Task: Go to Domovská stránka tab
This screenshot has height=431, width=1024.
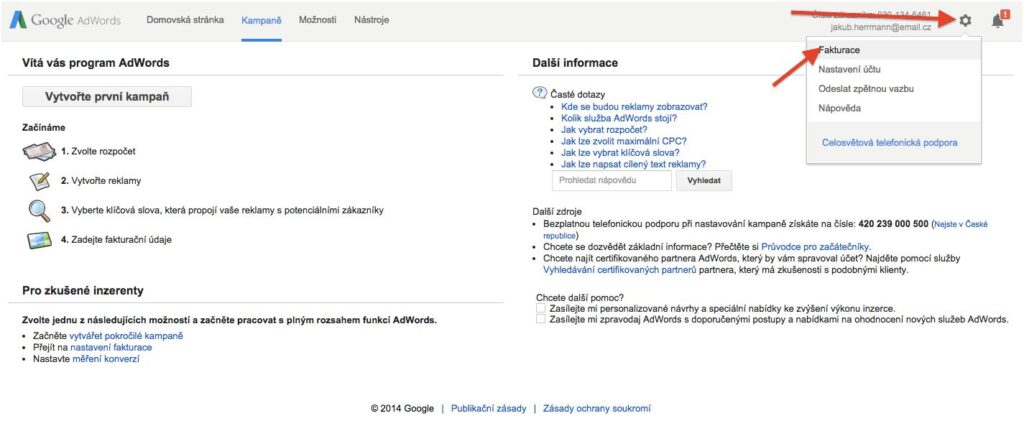Action: [x=185, y=20]
